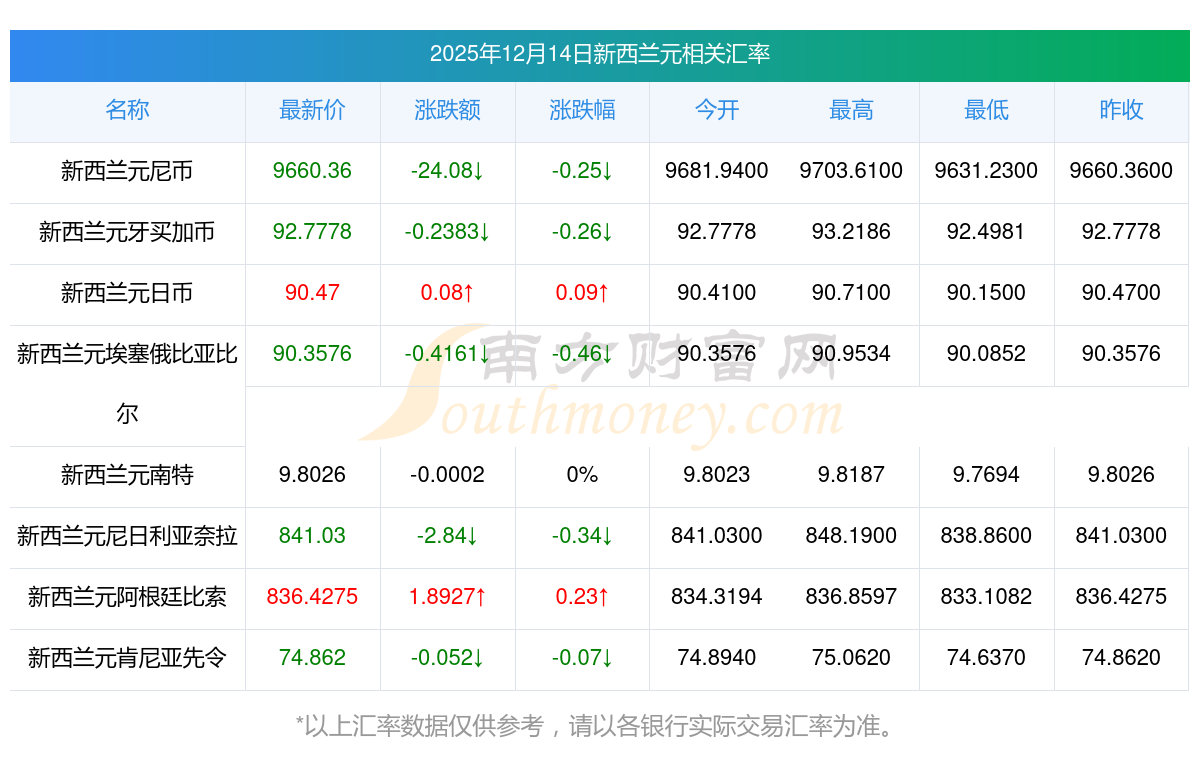Select the 最高 column header

pos(851,111)
